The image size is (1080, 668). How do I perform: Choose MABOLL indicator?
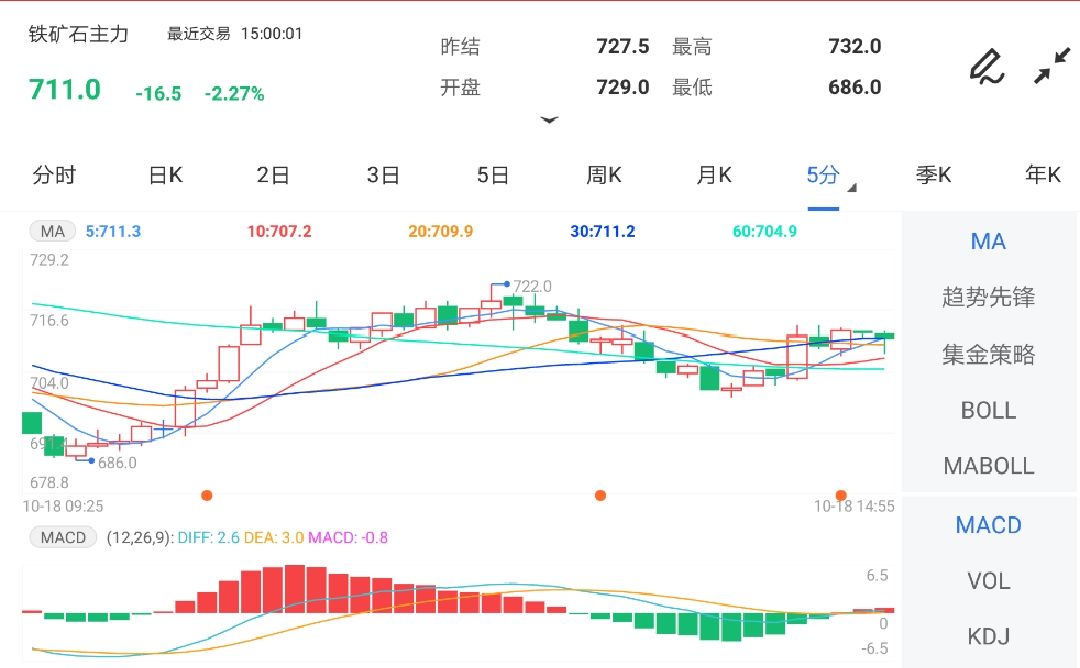coord(988,466)
